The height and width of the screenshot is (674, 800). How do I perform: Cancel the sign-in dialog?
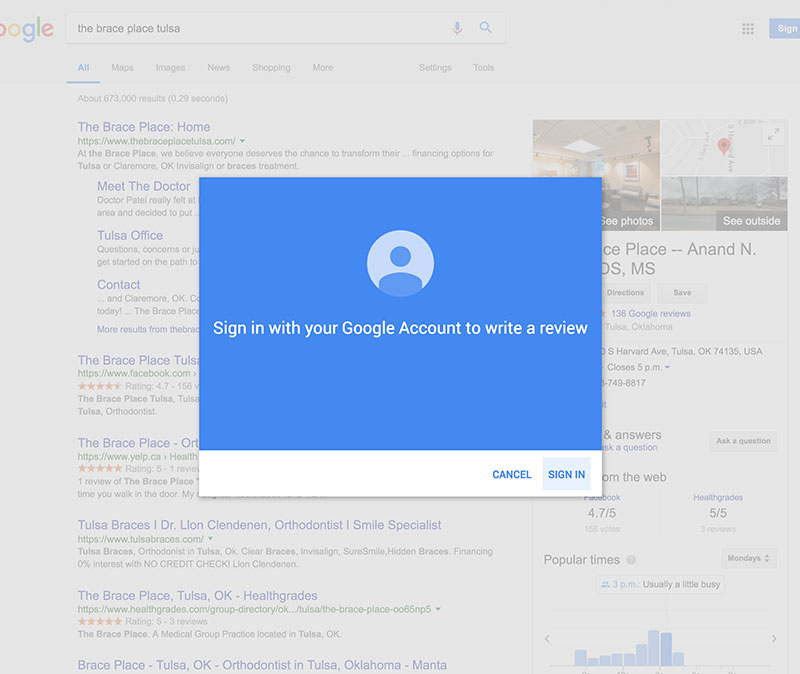(x=512, y=475)
